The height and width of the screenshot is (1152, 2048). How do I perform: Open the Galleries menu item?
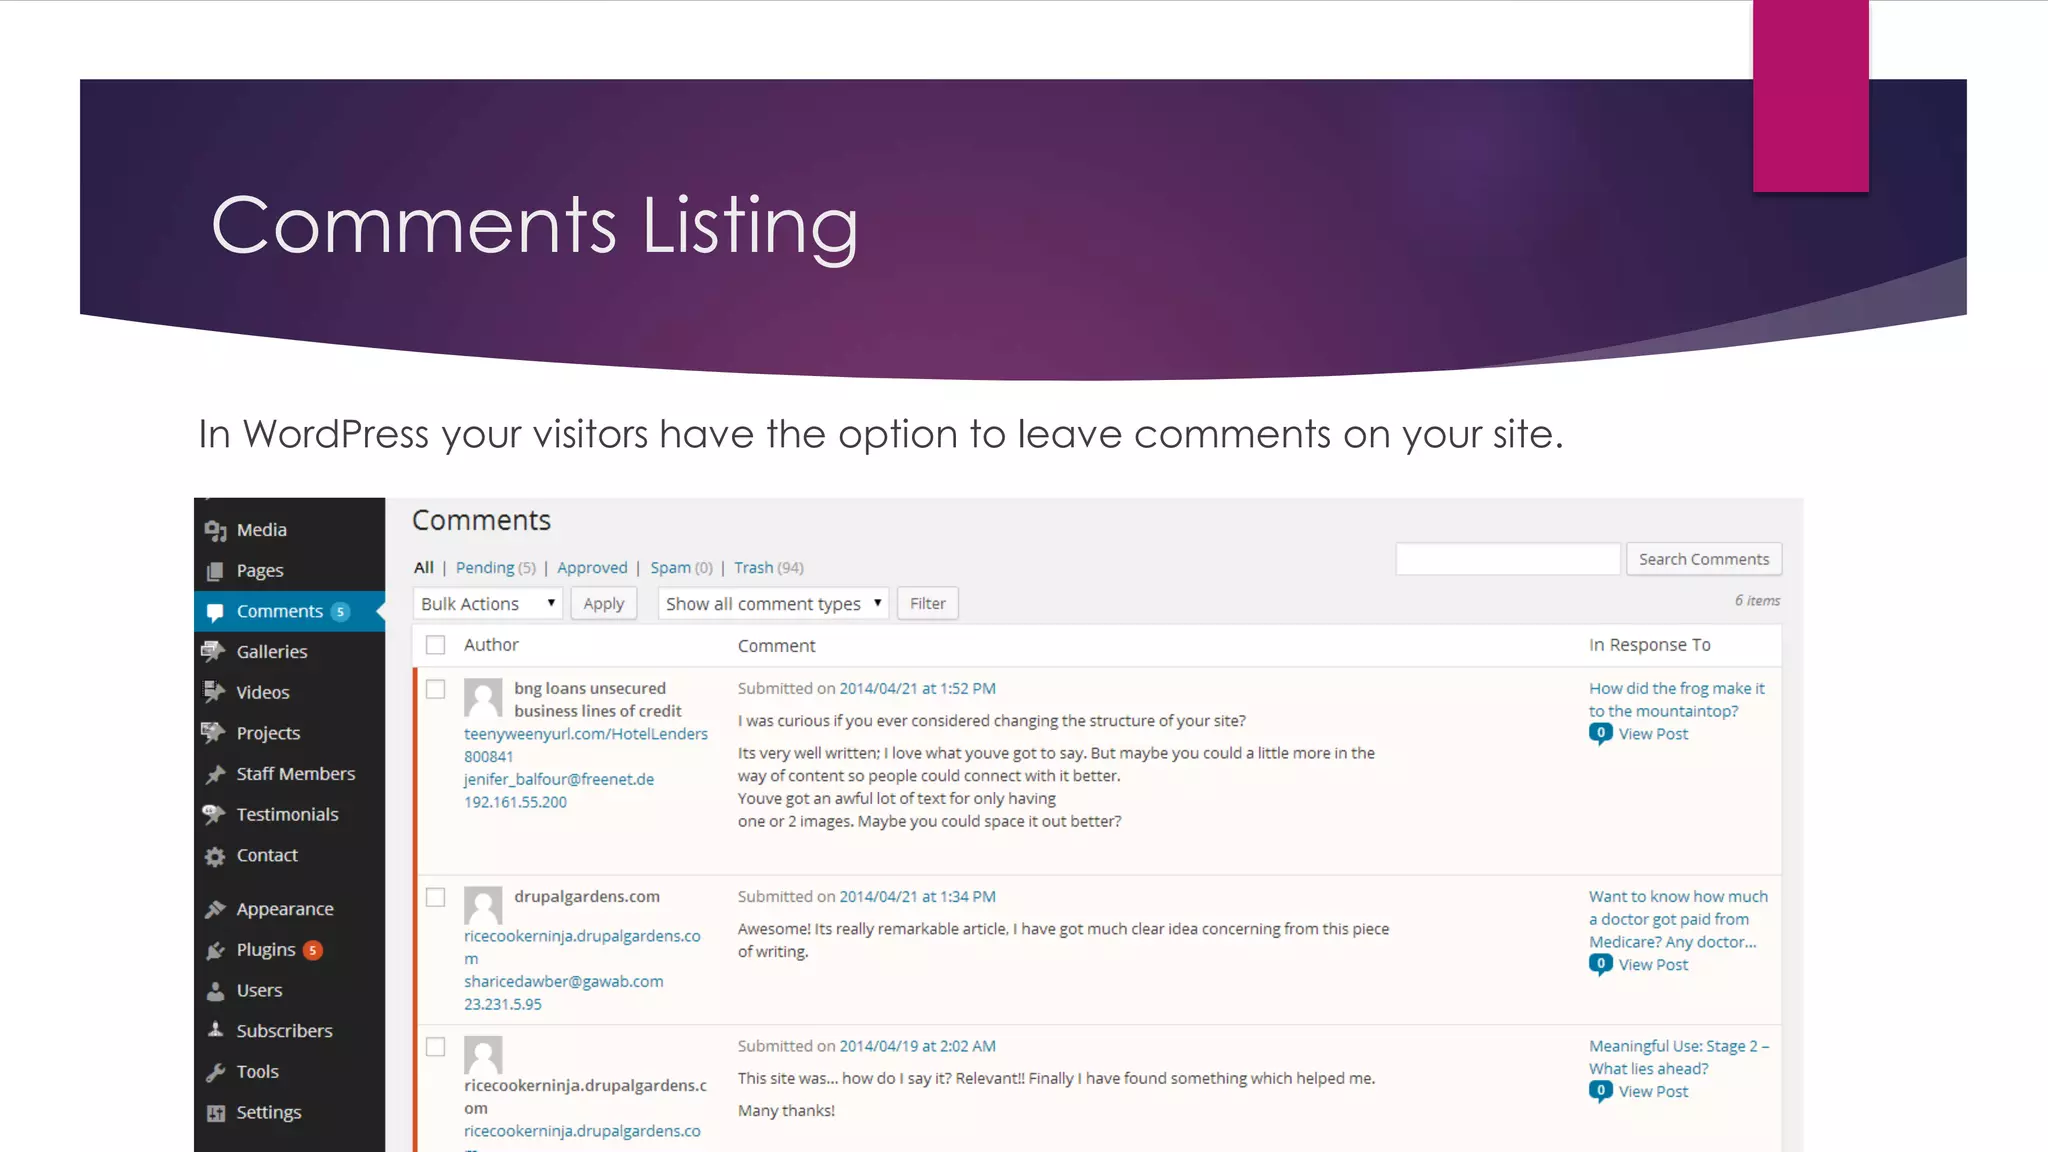click(272, 652)
